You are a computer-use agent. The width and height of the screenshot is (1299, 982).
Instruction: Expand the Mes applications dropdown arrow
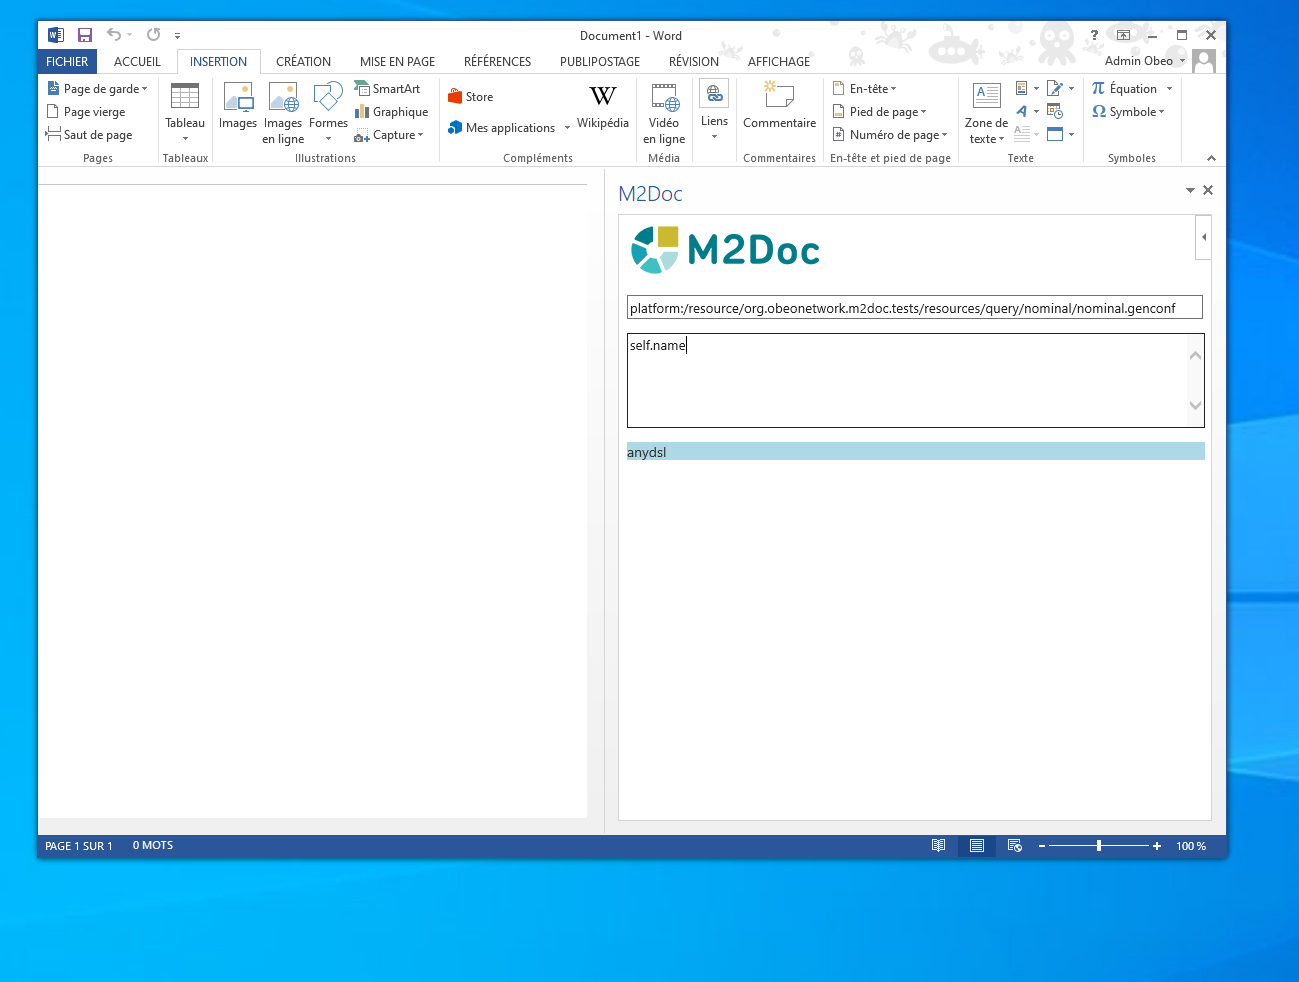tap(567, 128)
